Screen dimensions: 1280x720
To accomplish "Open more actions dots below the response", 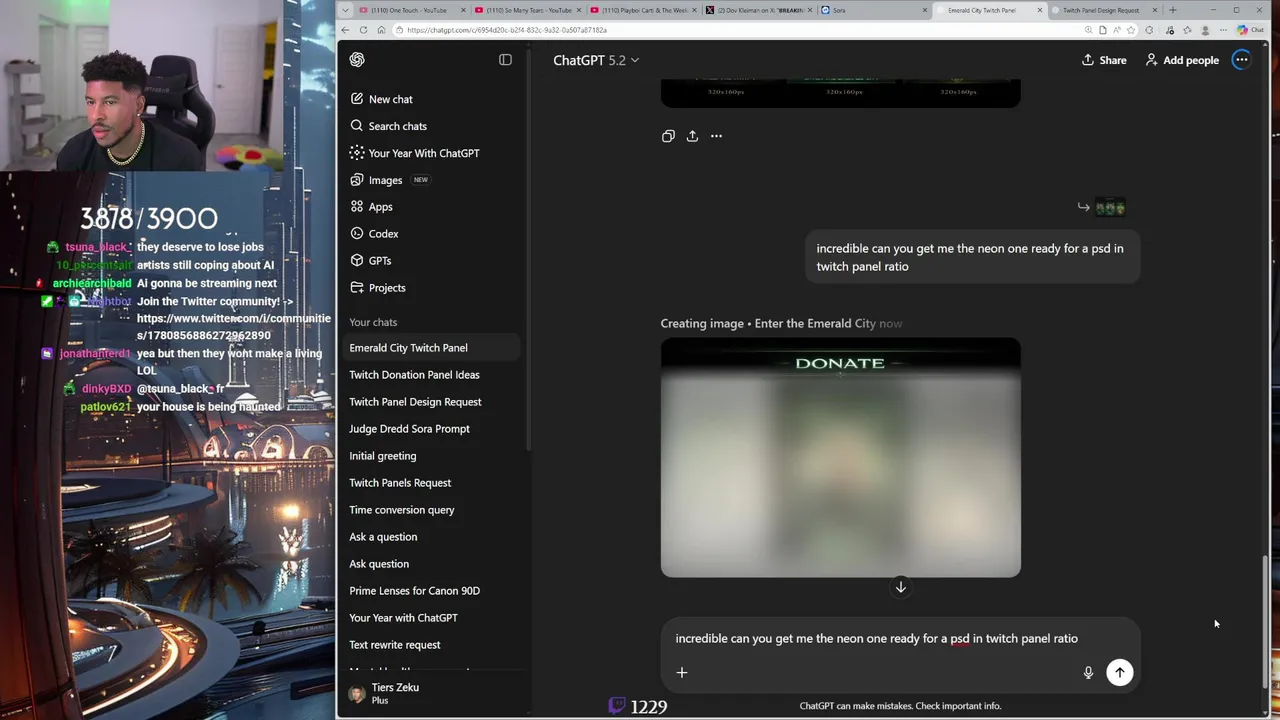I will tap(716, 136).
